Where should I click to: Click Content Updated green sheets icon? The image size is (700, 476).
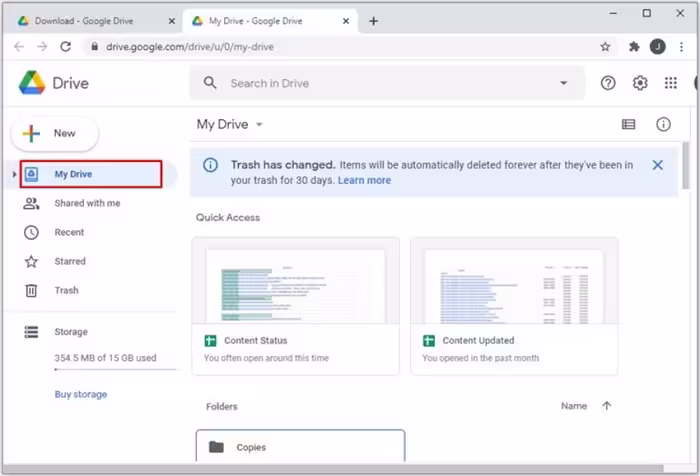pyautogui.click(x=429, y=341)
